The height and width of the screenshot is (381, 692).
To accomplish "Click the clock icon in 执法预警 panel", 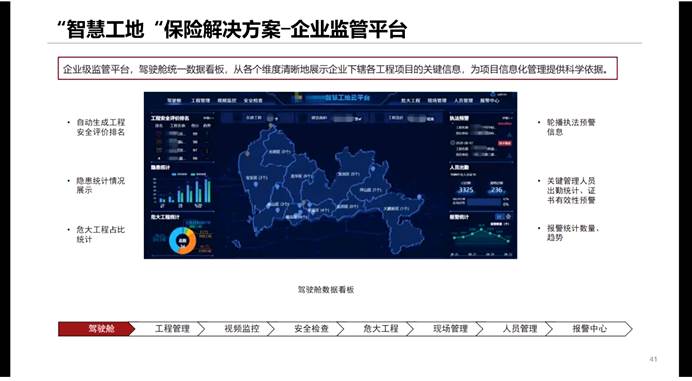I will [x=452, y=143].
